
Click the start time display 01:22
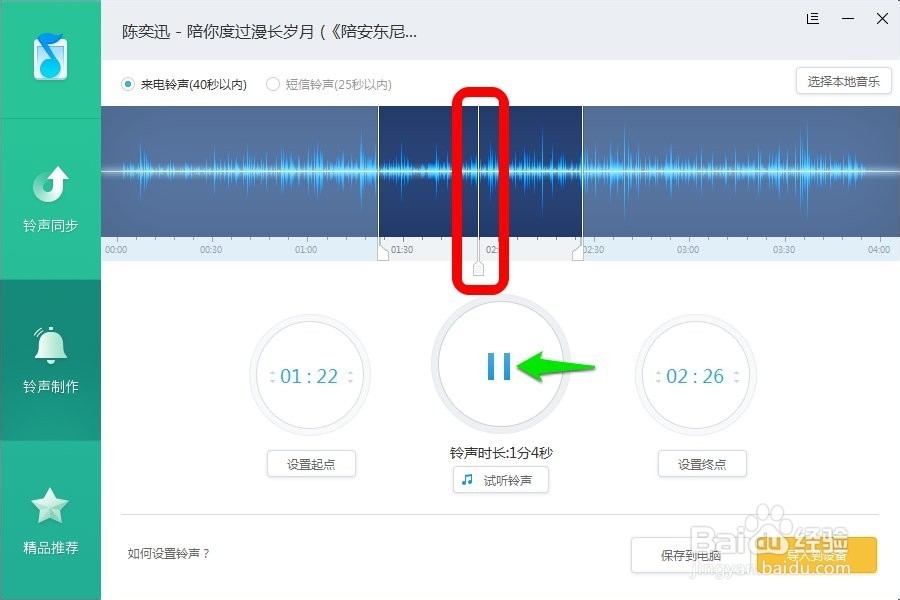click(310, 375)
